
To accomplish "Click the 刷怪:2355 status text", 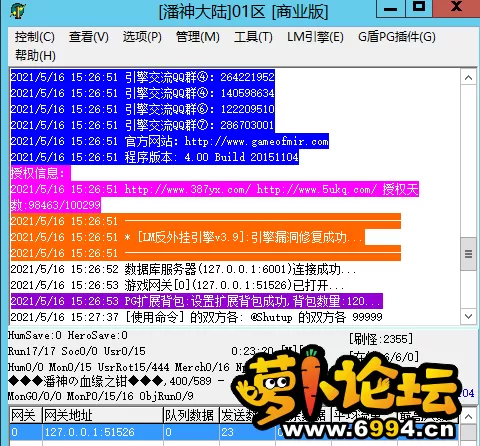I will 381,339.
